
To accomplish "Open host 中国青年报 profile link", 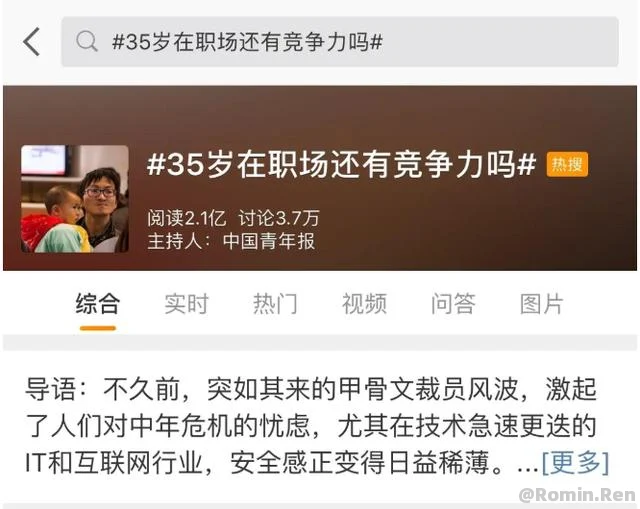I will coord(269,241).
